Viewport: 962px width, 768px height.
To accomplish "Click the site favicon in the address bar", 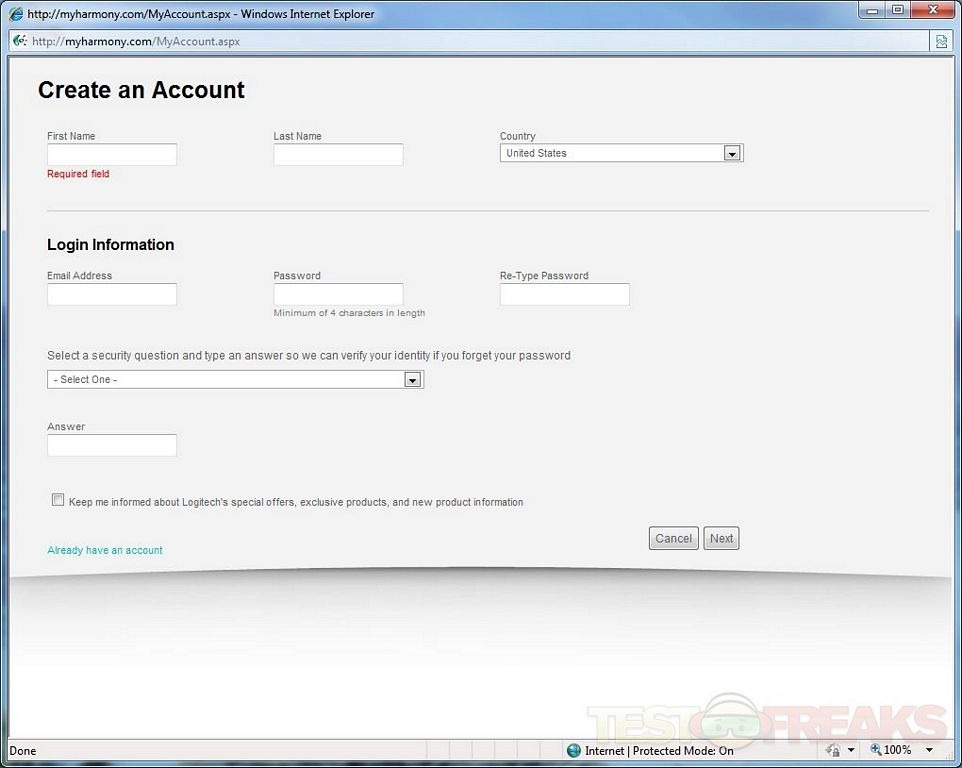I will pyautogui.click(x=19, y=41).
